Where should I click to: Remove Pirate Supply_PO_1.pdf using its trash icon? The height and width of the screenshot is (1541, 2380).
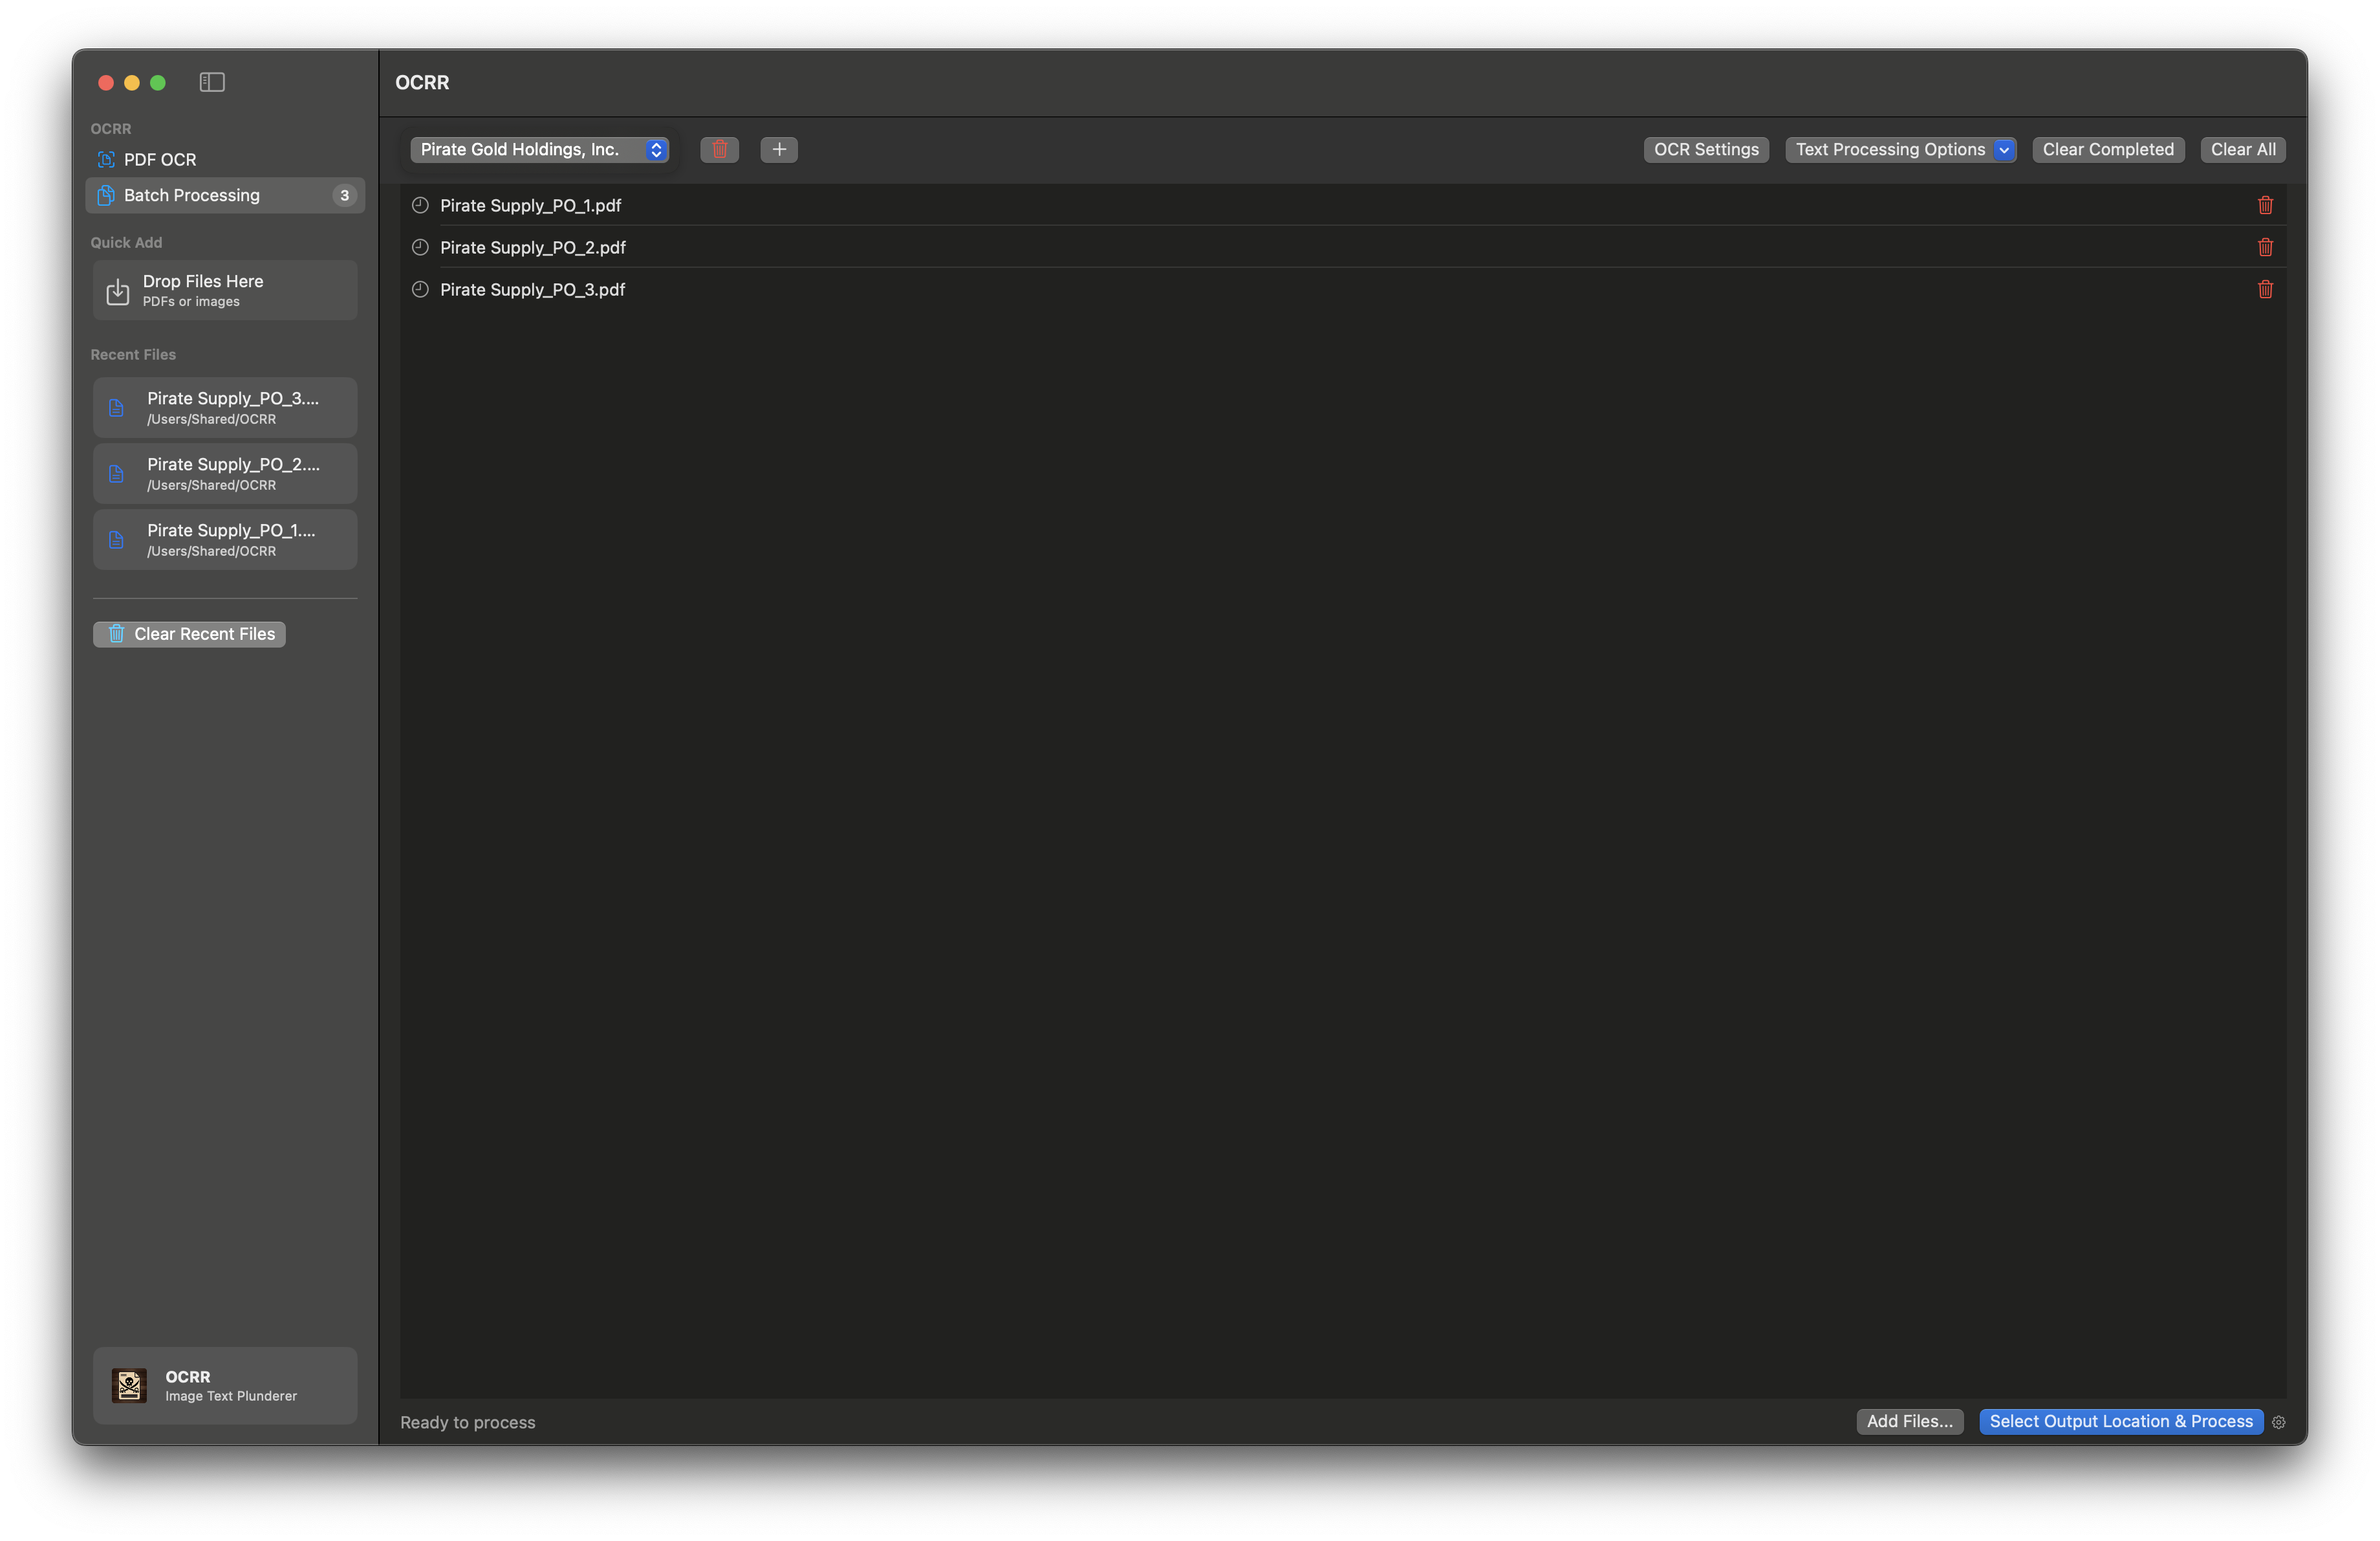click(x=2265, y=205)
